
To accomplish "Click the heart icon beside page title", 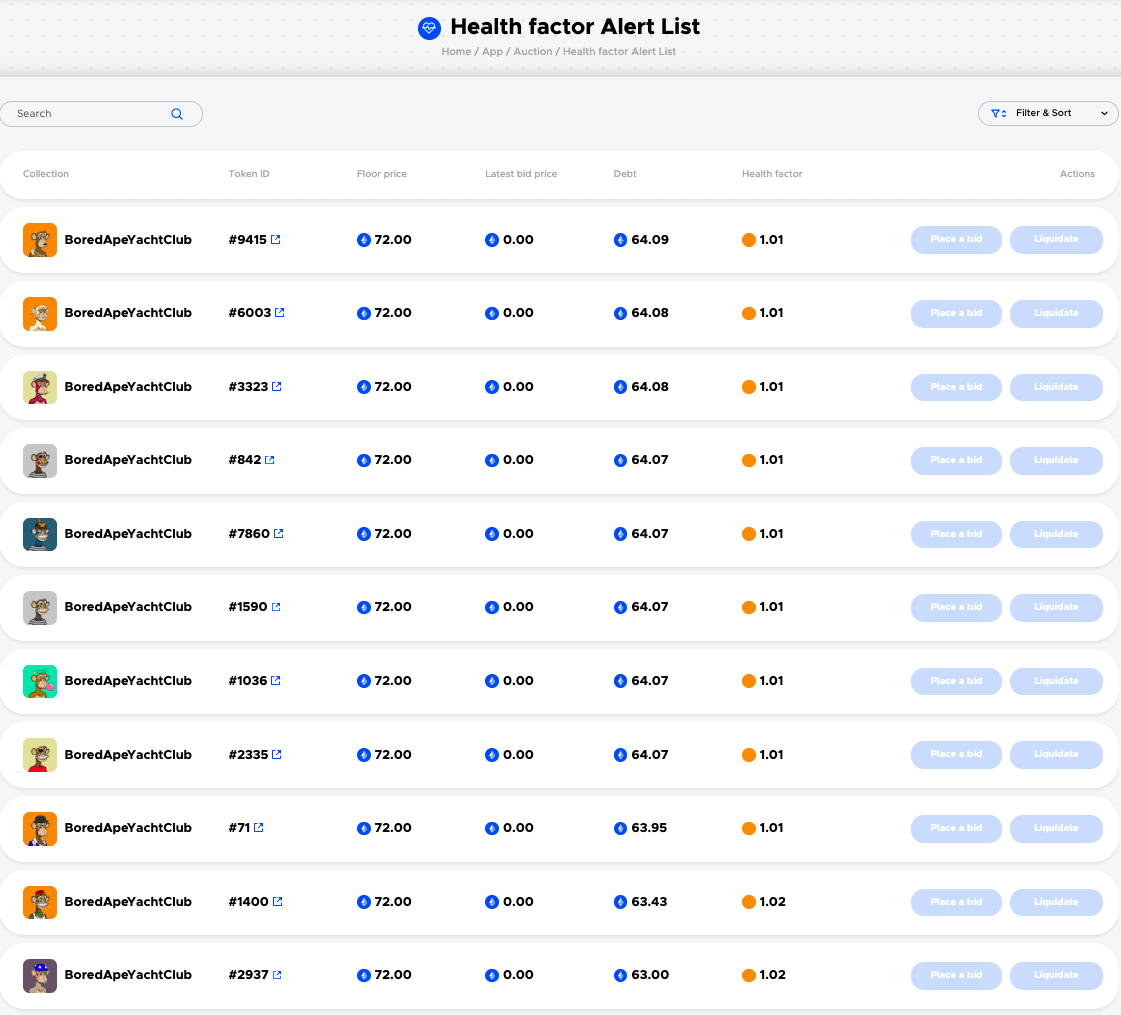I will 429,28.
